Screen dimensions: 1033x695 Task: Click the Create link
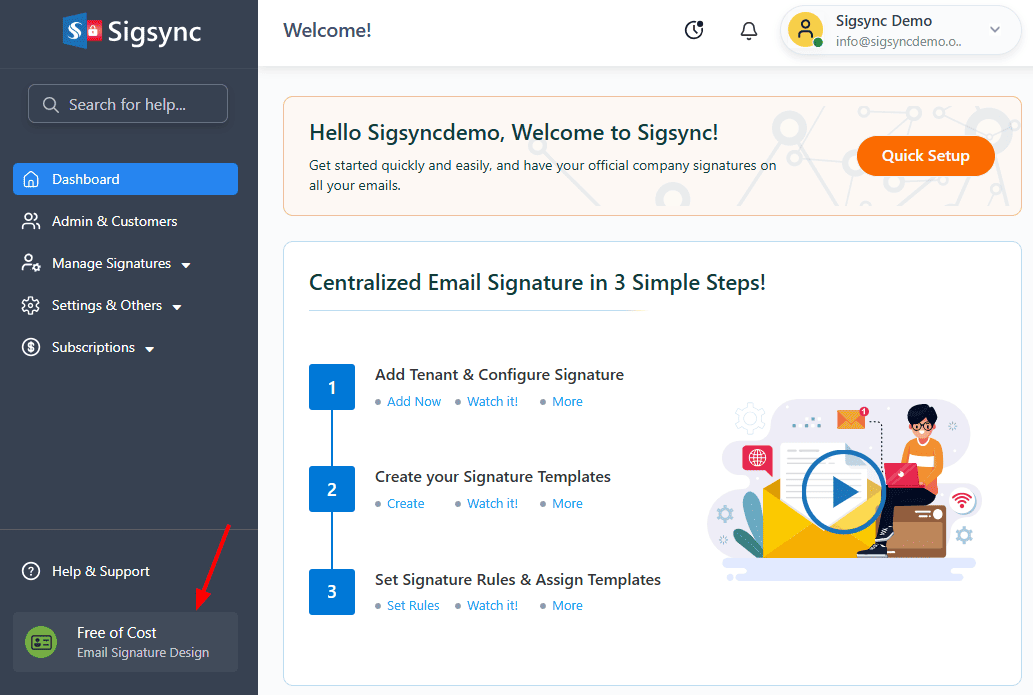(406, 504)
